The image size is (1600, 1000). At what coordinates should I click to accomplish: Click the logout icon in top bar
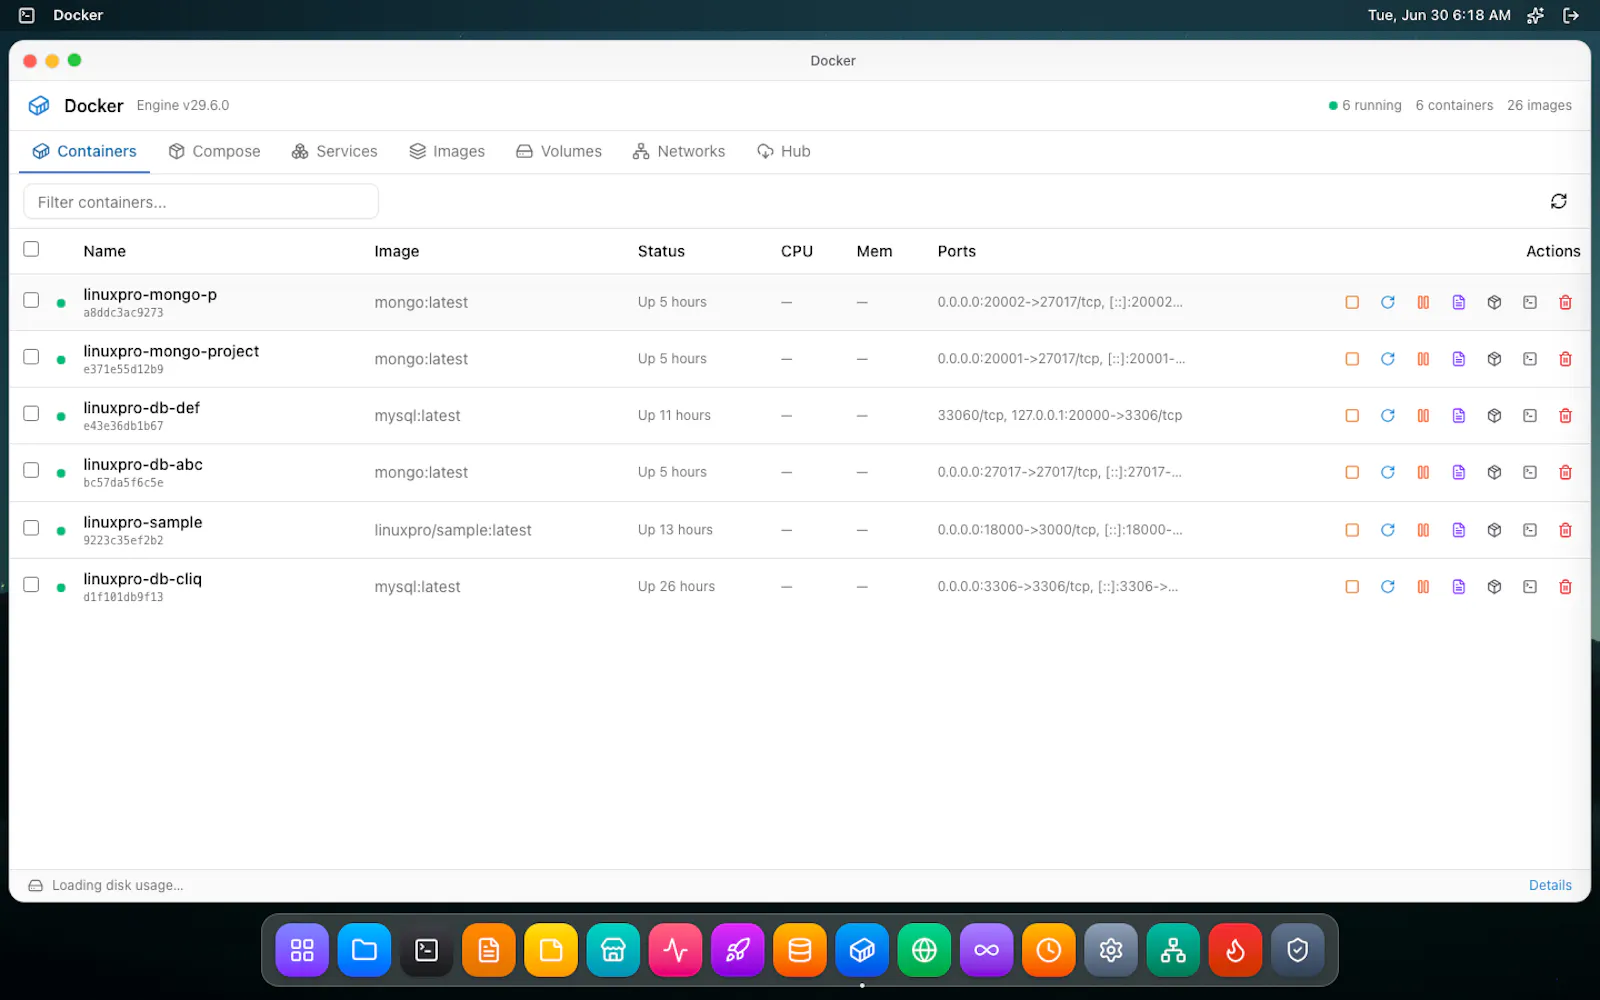point(1571,15)
